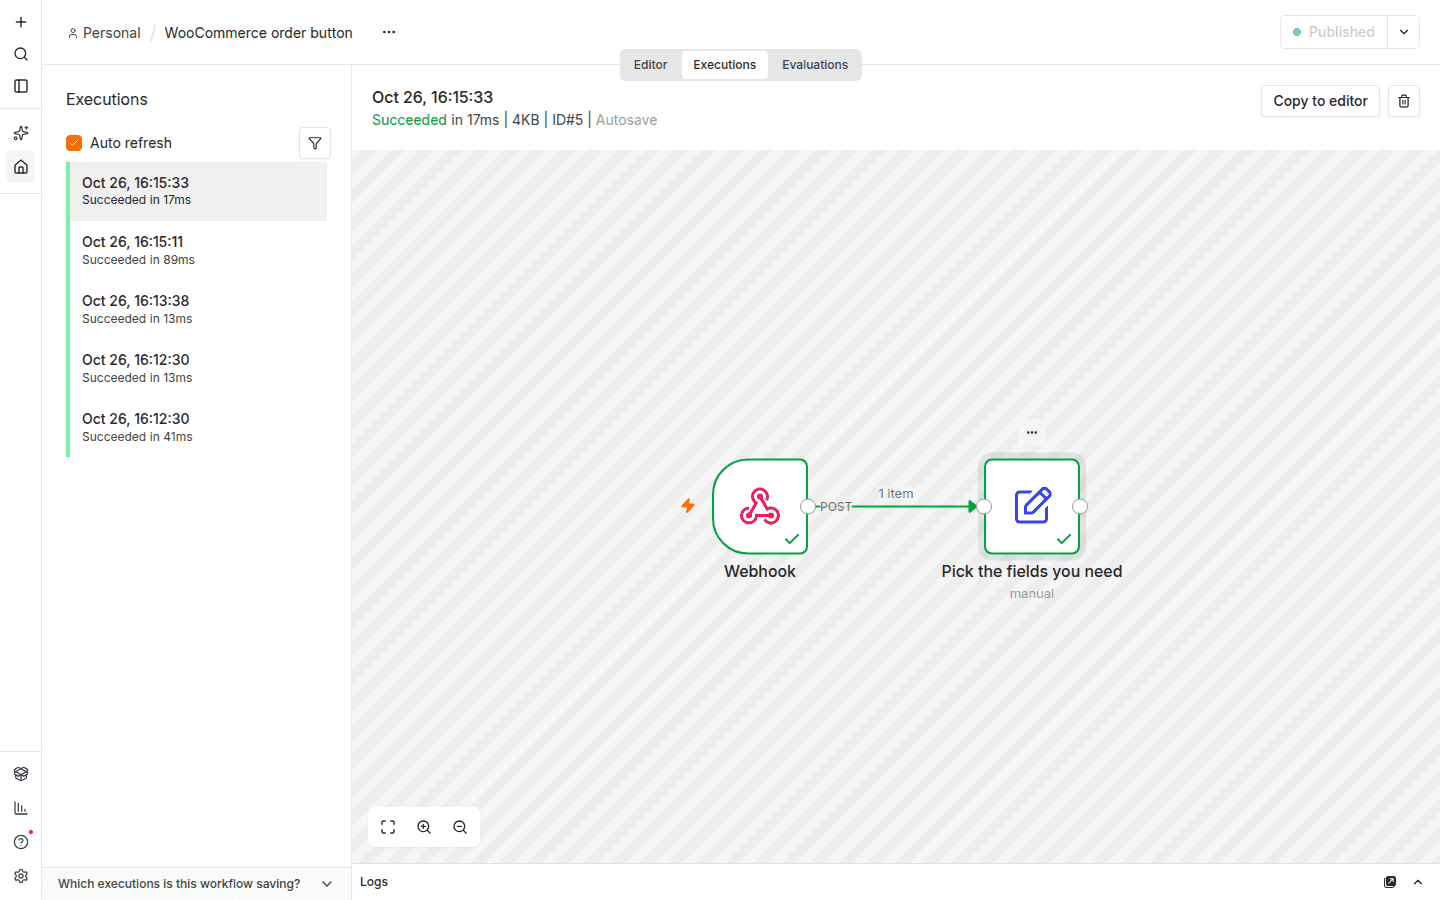Select the Webhook node icon

point(760,506)
